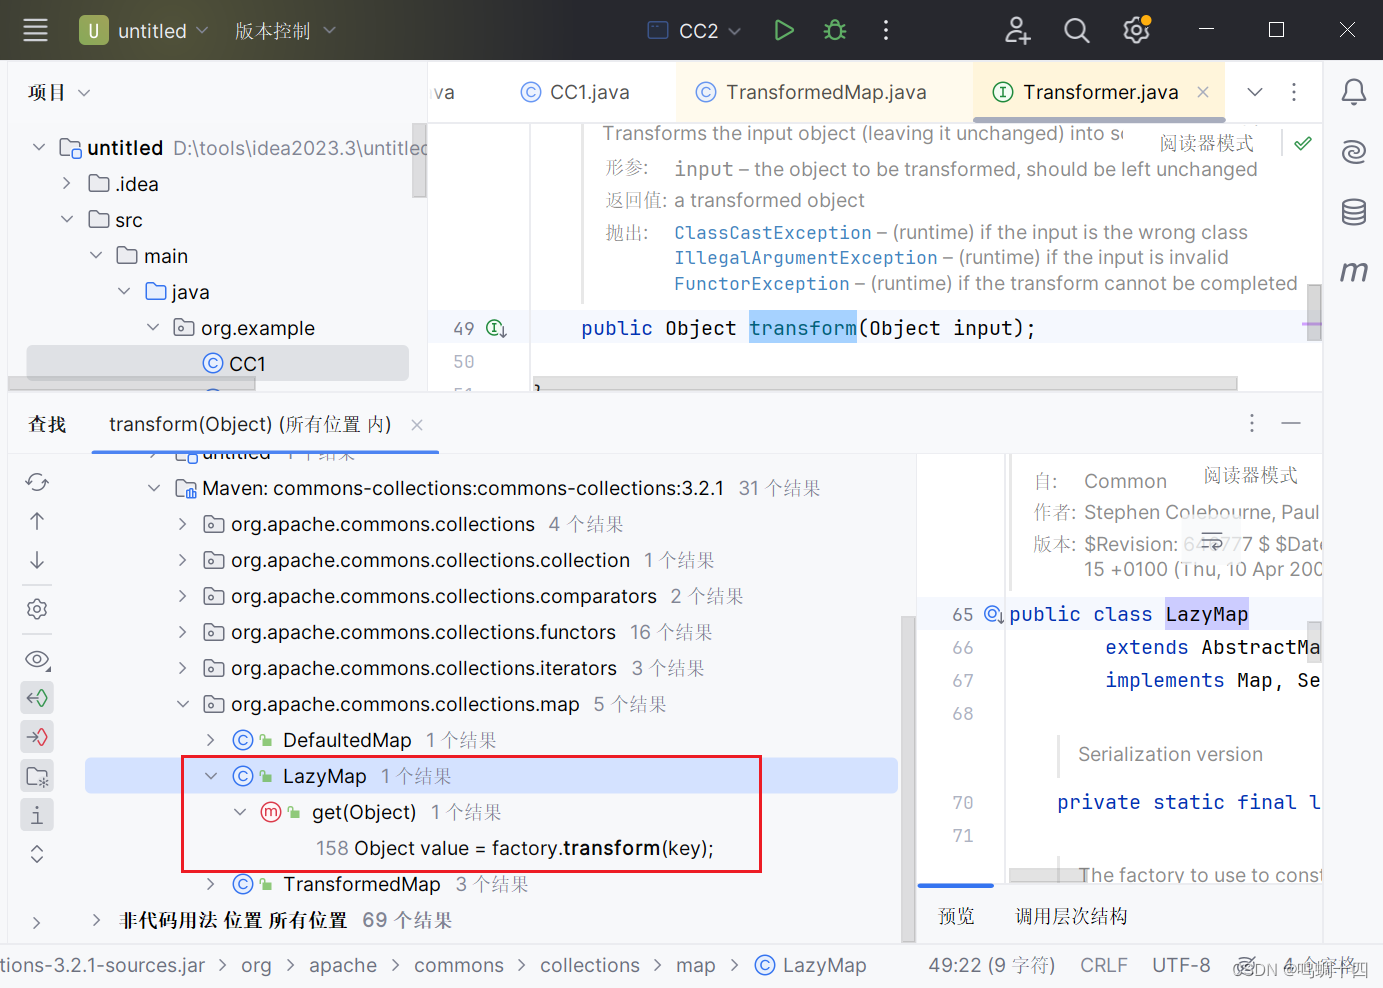
Task: Go to next occurrence arrow
Action: [x=37, y=560]
